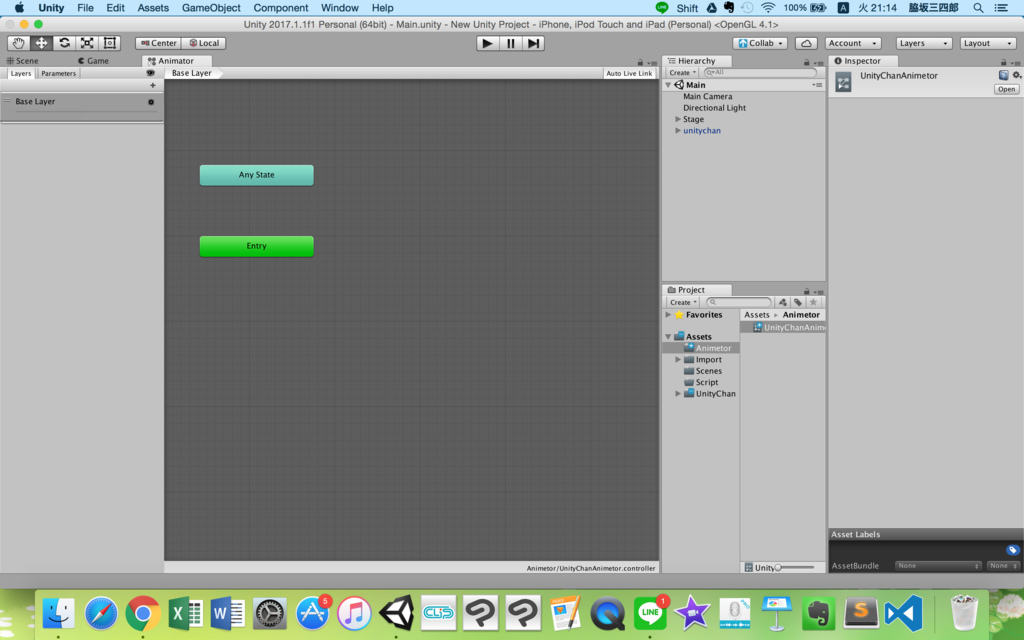The image size is (1024, 640).
Task: Open the Main scene context menu icon
Action: 817,85
